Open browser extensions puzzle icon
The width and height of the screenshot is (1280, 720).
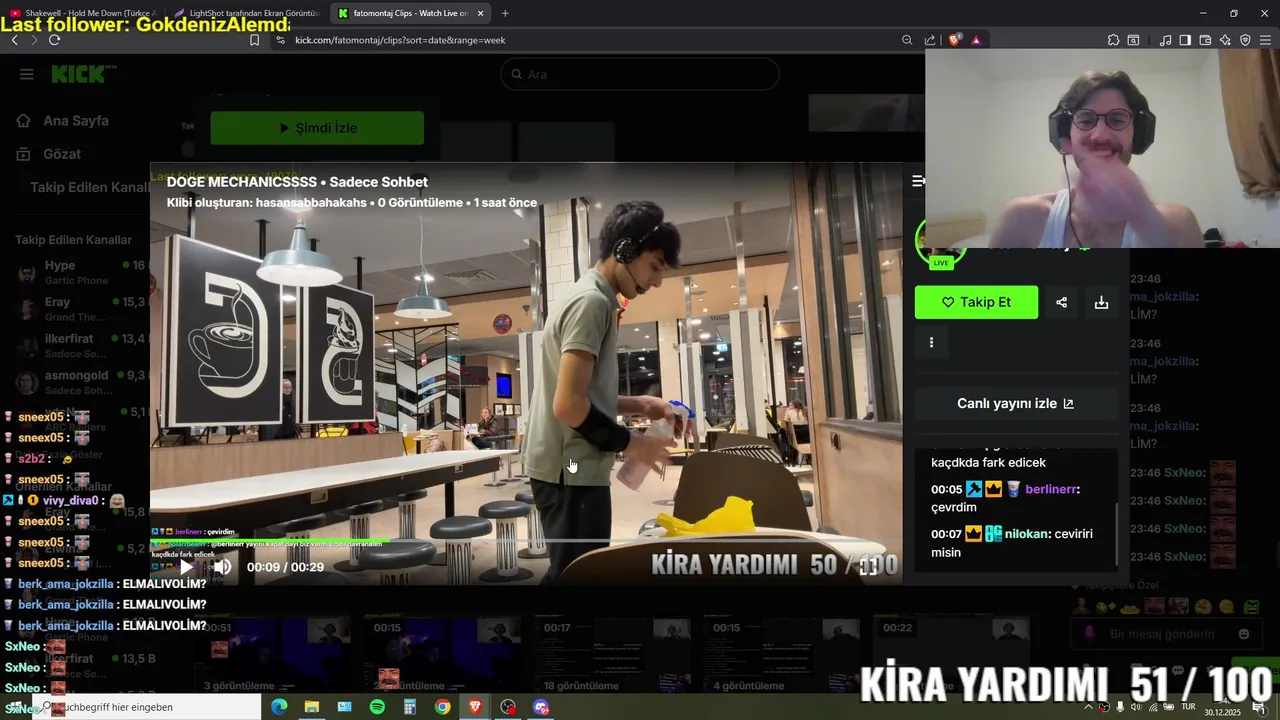[1113, 40]
